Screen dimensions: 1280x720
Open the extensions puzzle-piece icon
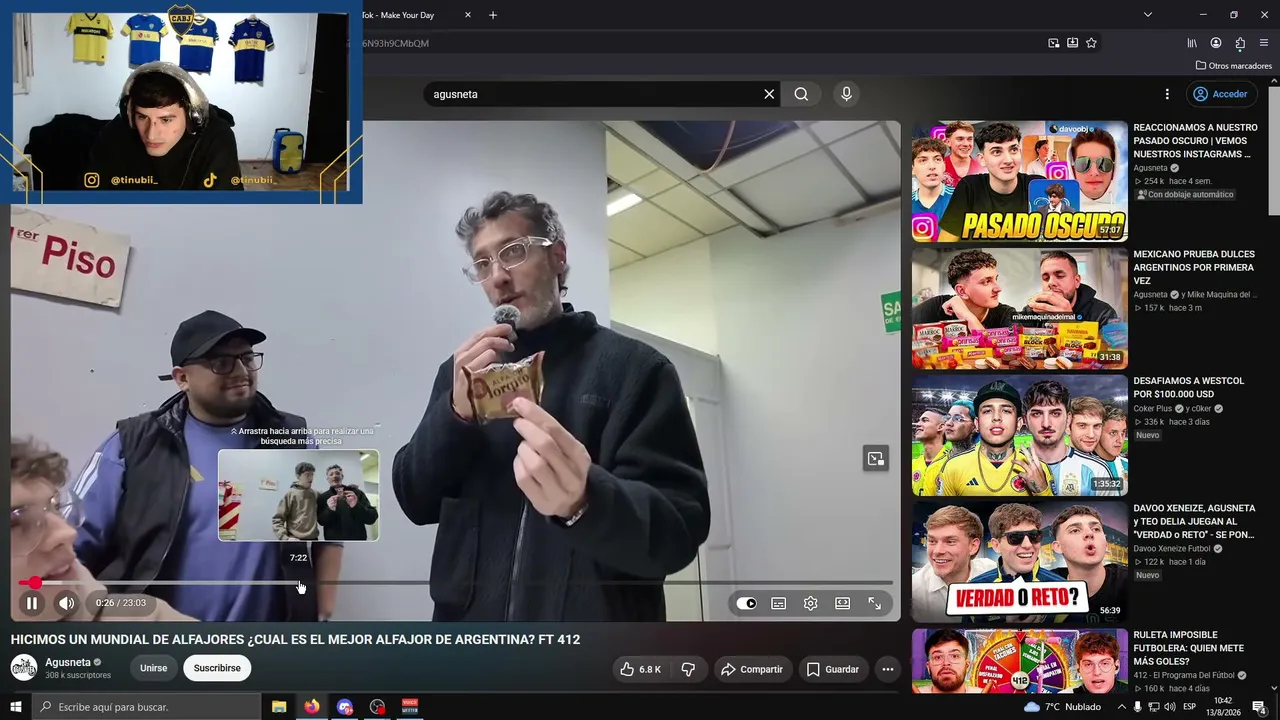coord(1240,43)
